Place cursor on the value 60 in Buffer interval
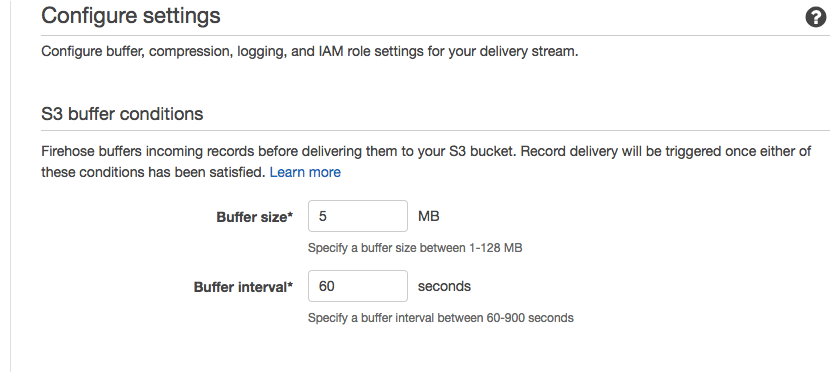 [327, 286]
